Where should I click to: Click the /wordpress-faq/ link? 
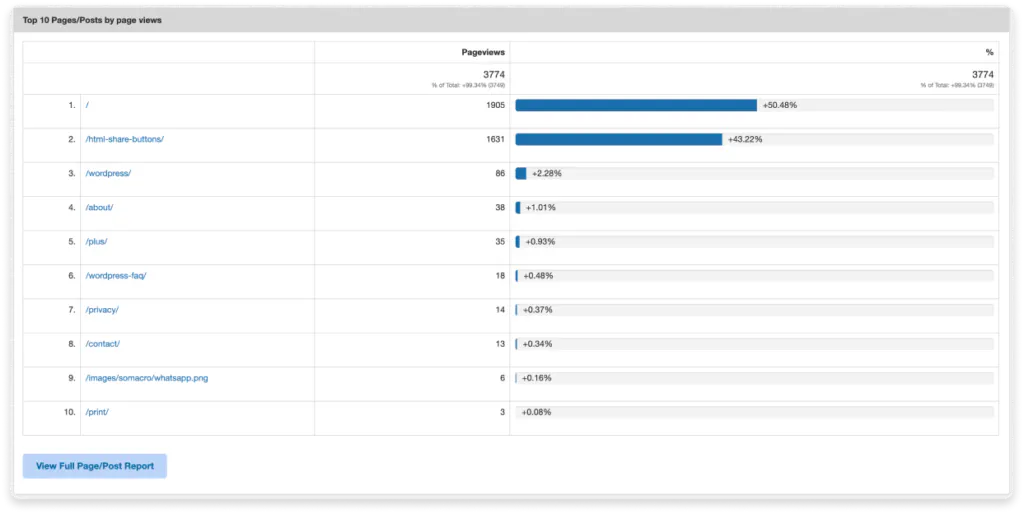pyautogui.click(x=116, y=275)
